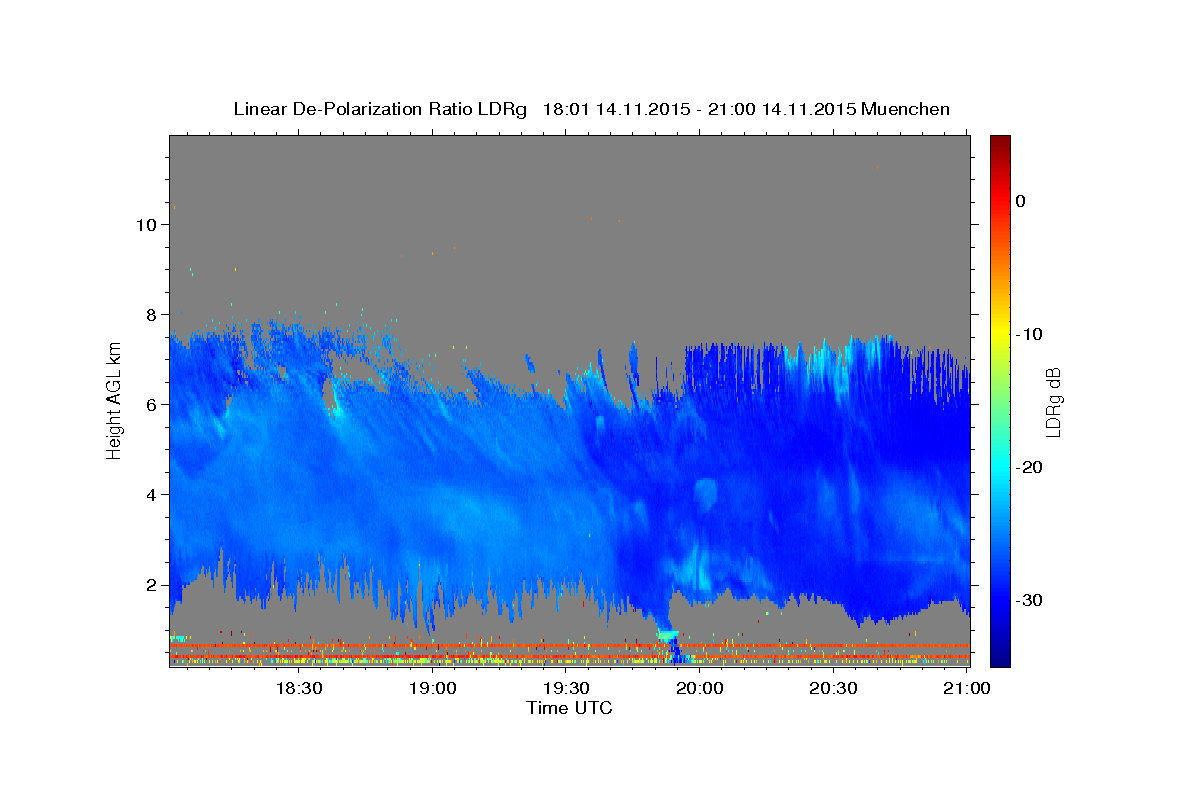This screenshot has width=1200, height=800.
Task: Click the colorbar value 0 label
Action: pos(1020,201)
